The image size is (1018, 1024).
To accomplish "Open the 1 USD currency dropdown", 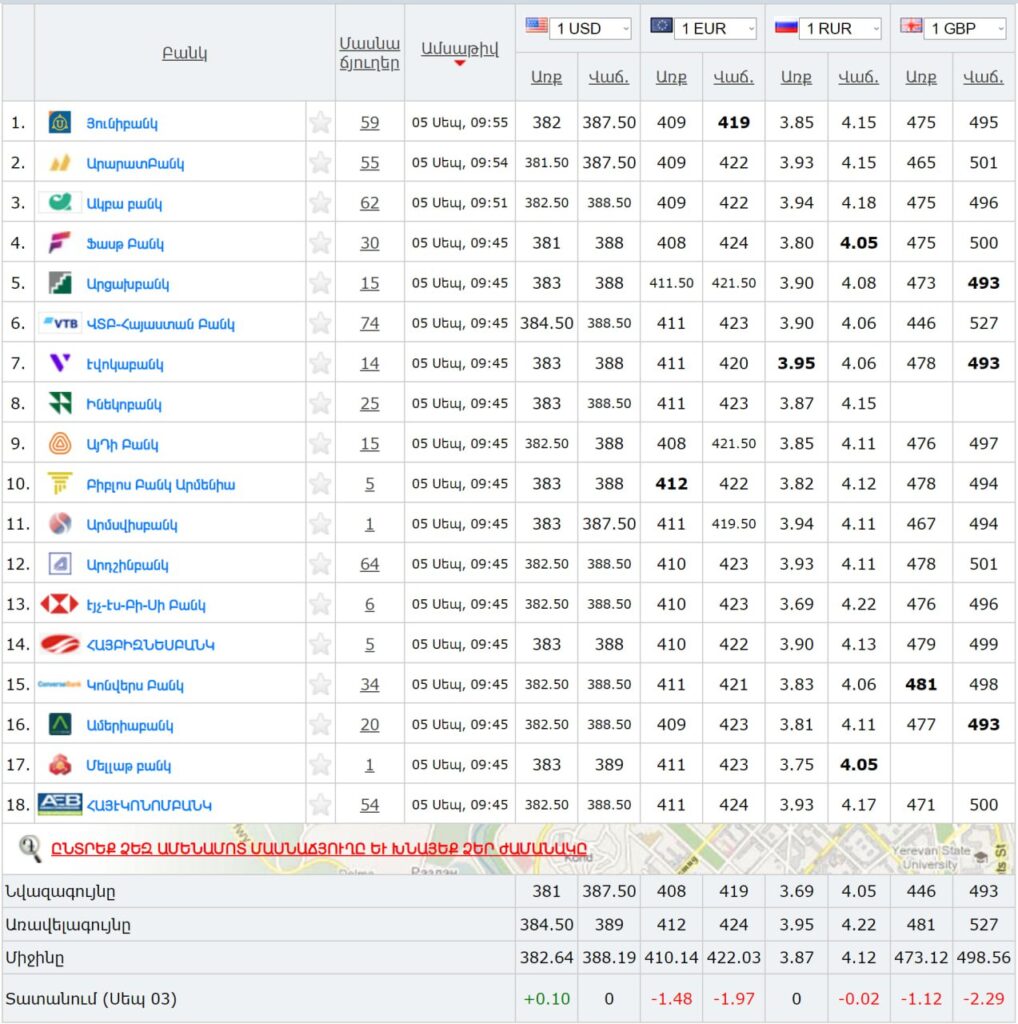I will pos(590,29).
